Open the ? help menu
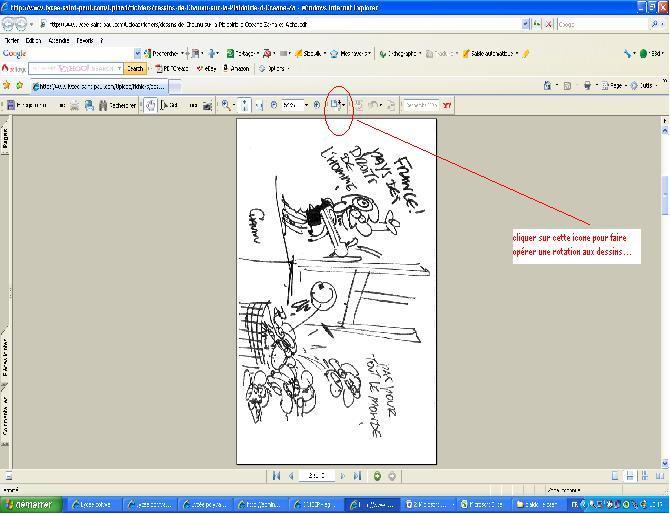Viewport: 670px width, 514px height. pos(102,41)
